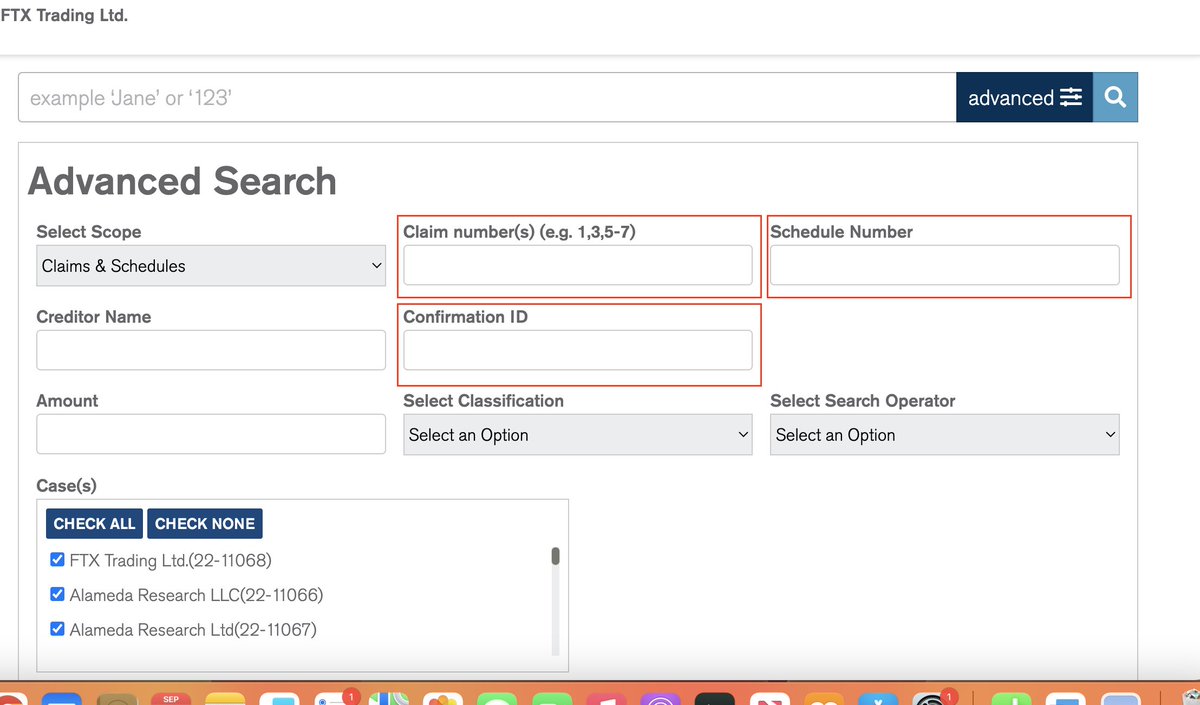The height and width of the screenshot is (705, 1200).
Task: Click the magnifying glass search button
Action: pos(1115,98)
